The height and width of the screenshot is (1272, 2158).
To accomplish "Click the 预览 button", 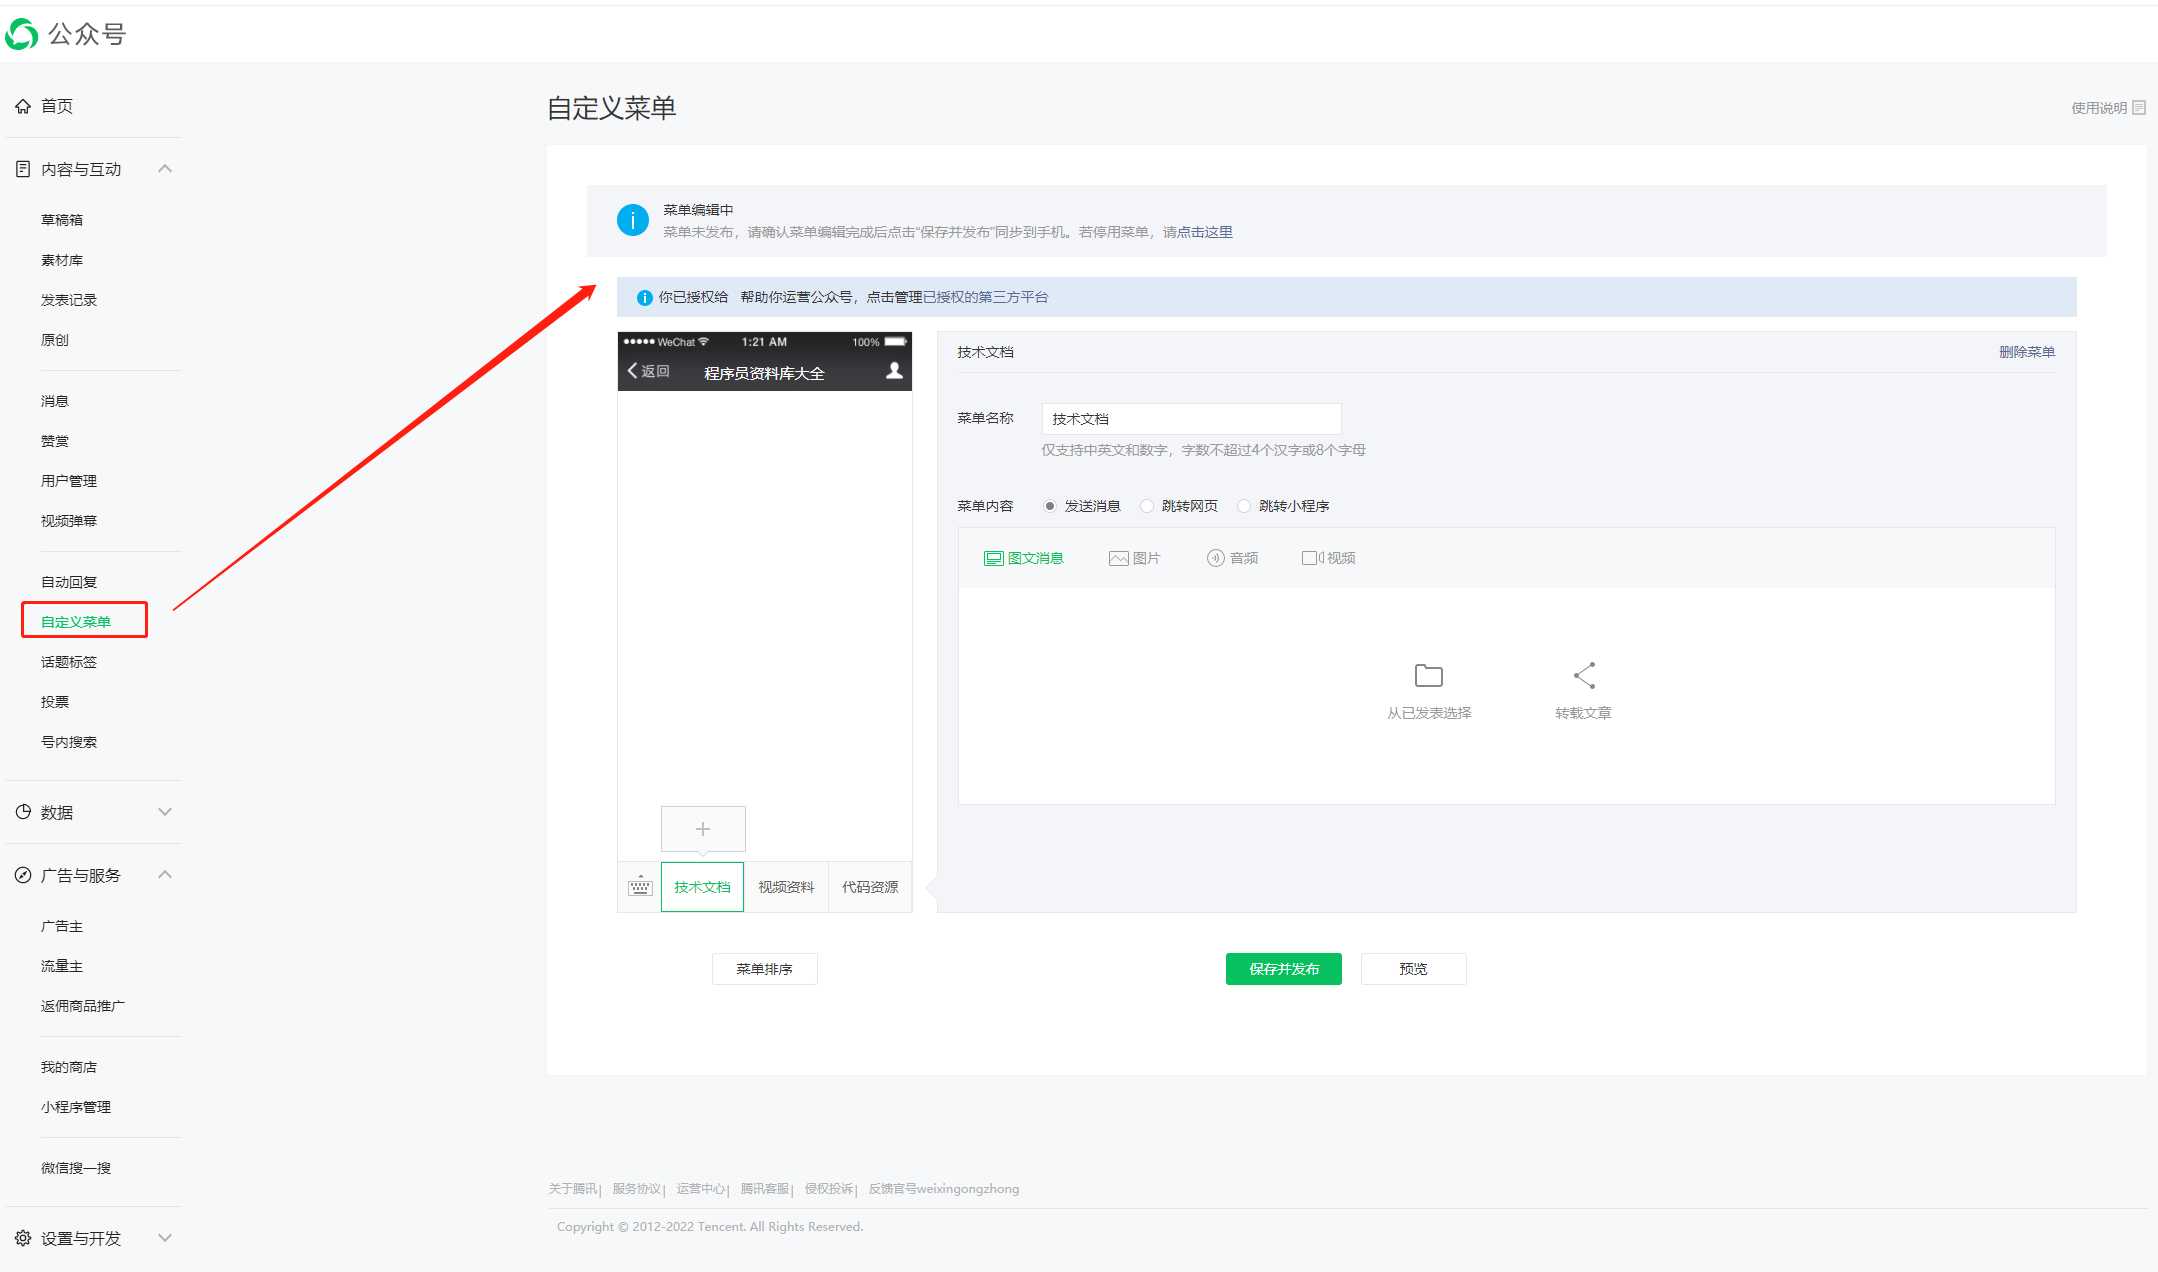I will pos(1413,969).
